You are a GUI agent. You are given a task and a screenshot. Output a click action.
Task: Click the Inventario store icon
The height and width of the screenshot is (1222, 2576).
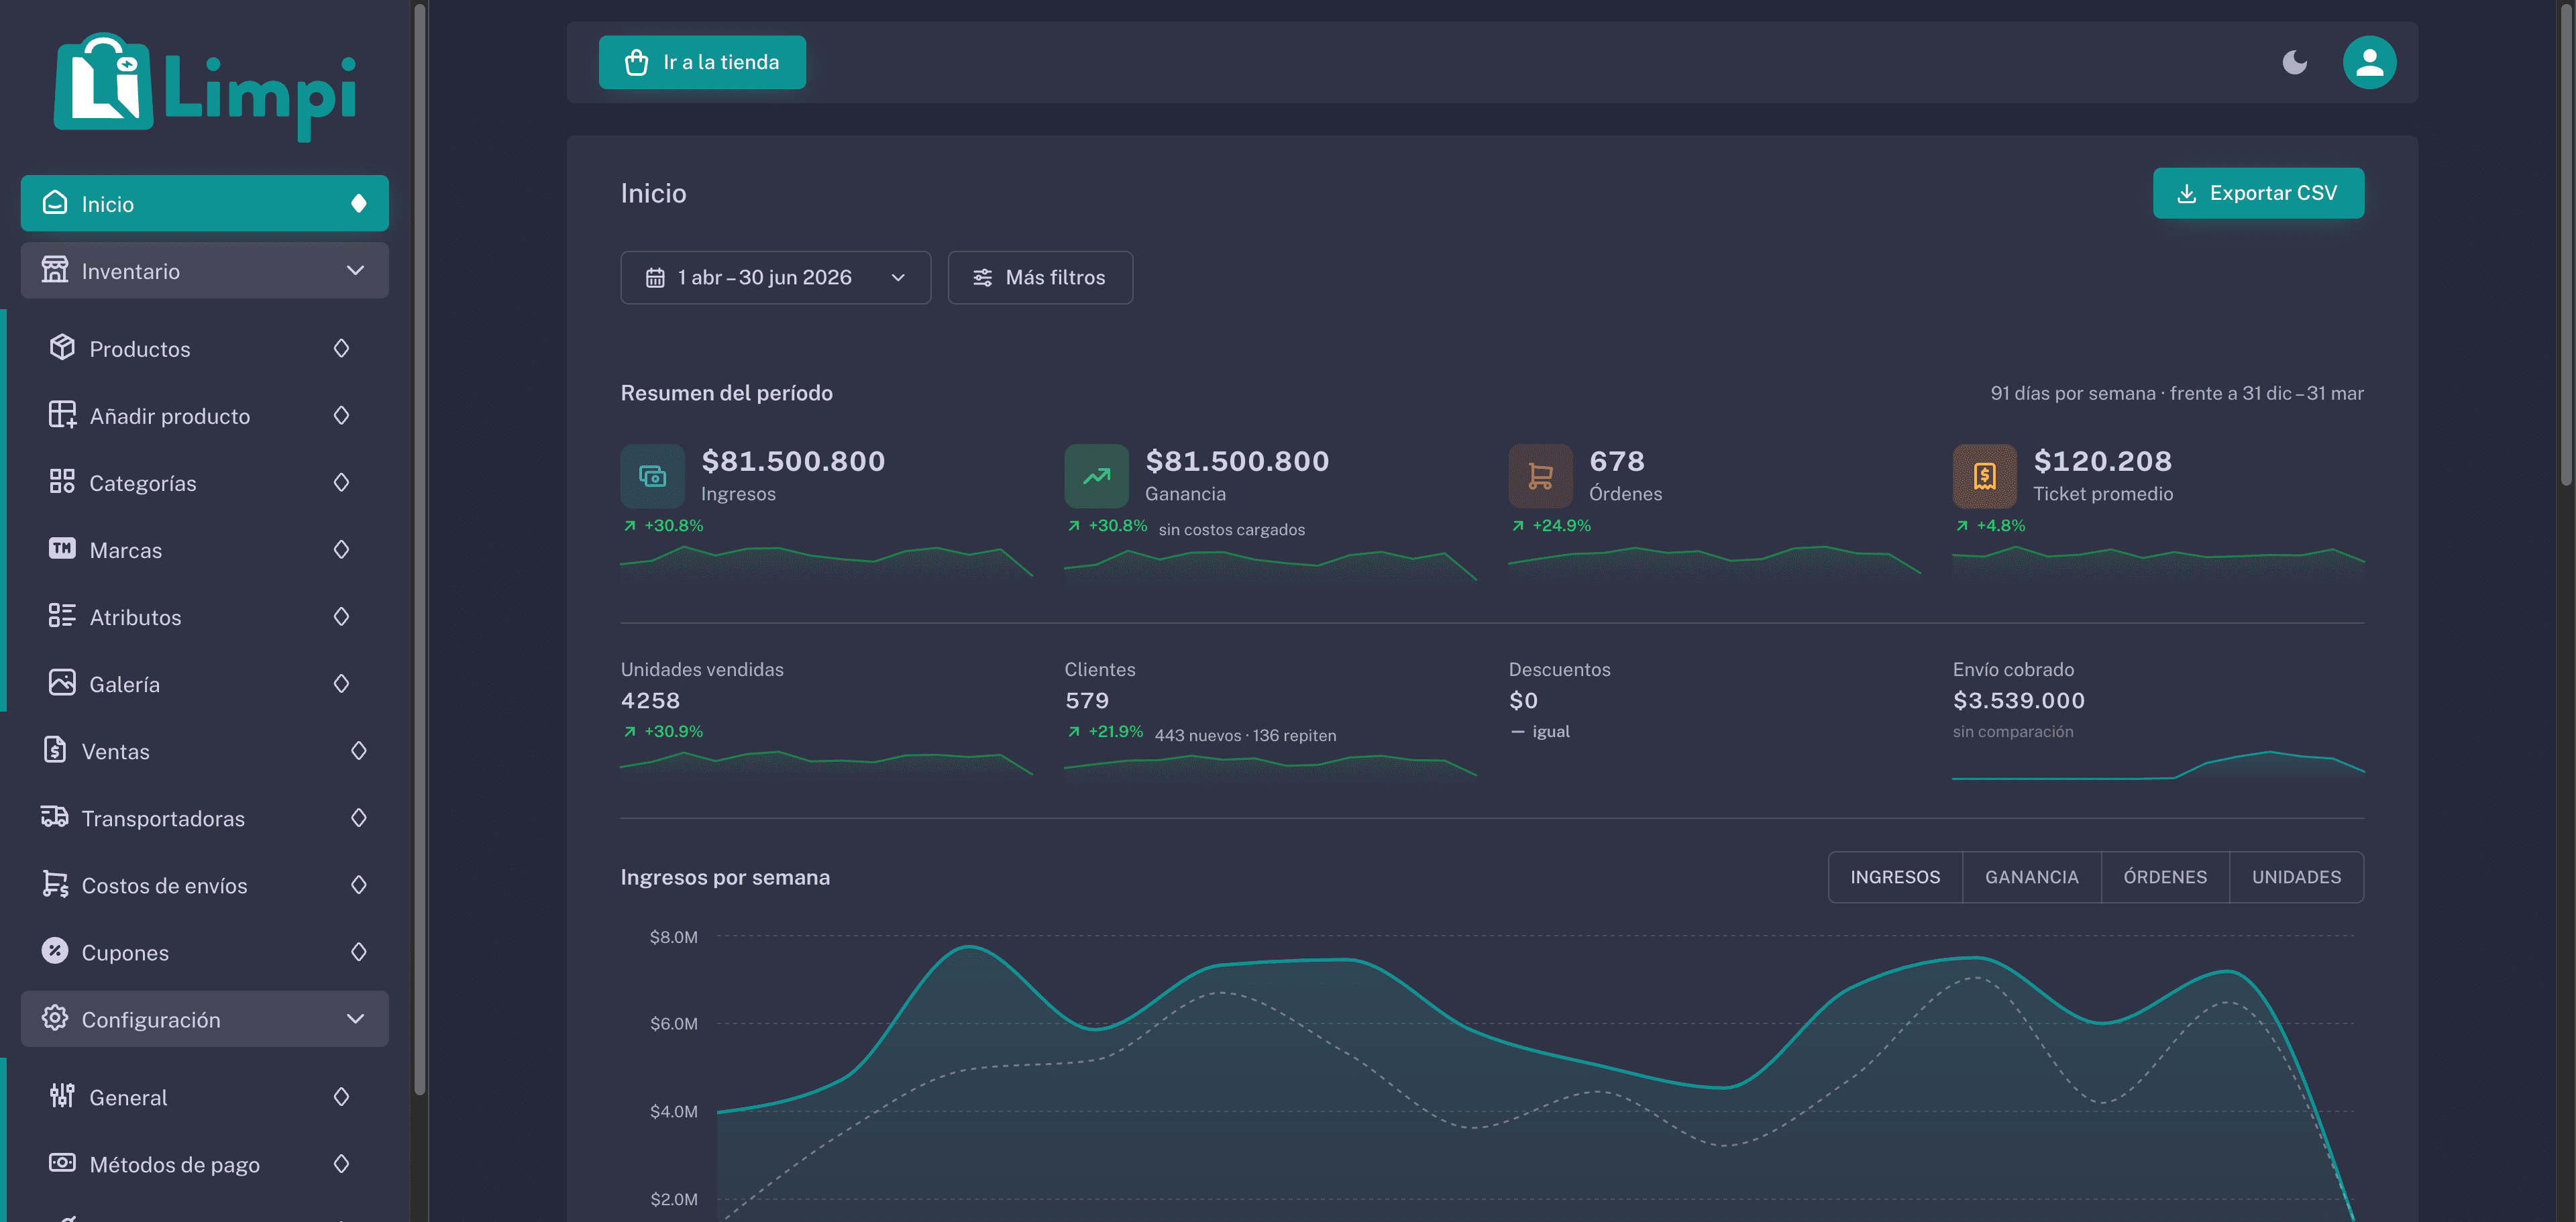point(55,270)
